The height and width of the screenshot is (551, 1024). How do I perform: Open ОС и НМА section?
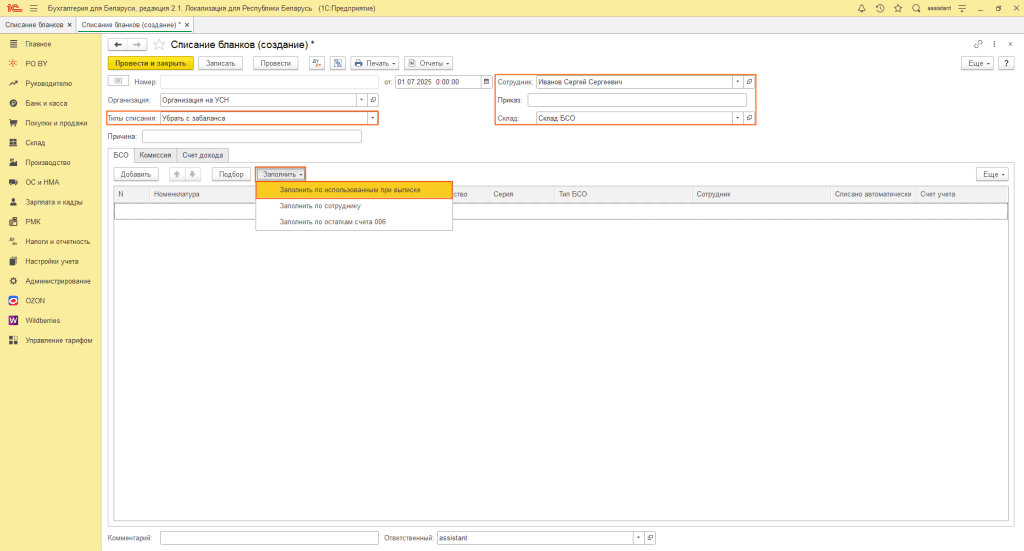[42, 182]
